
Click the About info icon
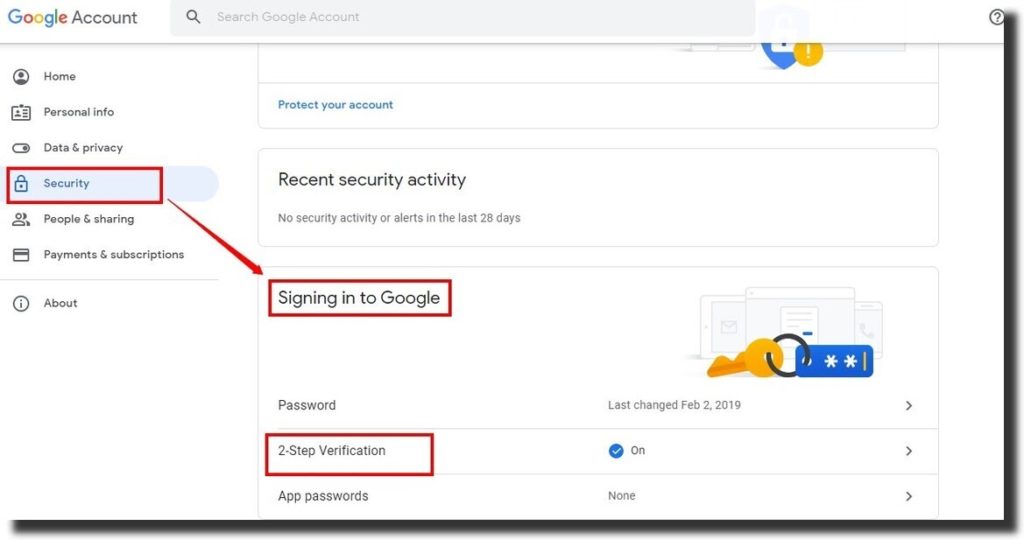[x=21, y=304]
